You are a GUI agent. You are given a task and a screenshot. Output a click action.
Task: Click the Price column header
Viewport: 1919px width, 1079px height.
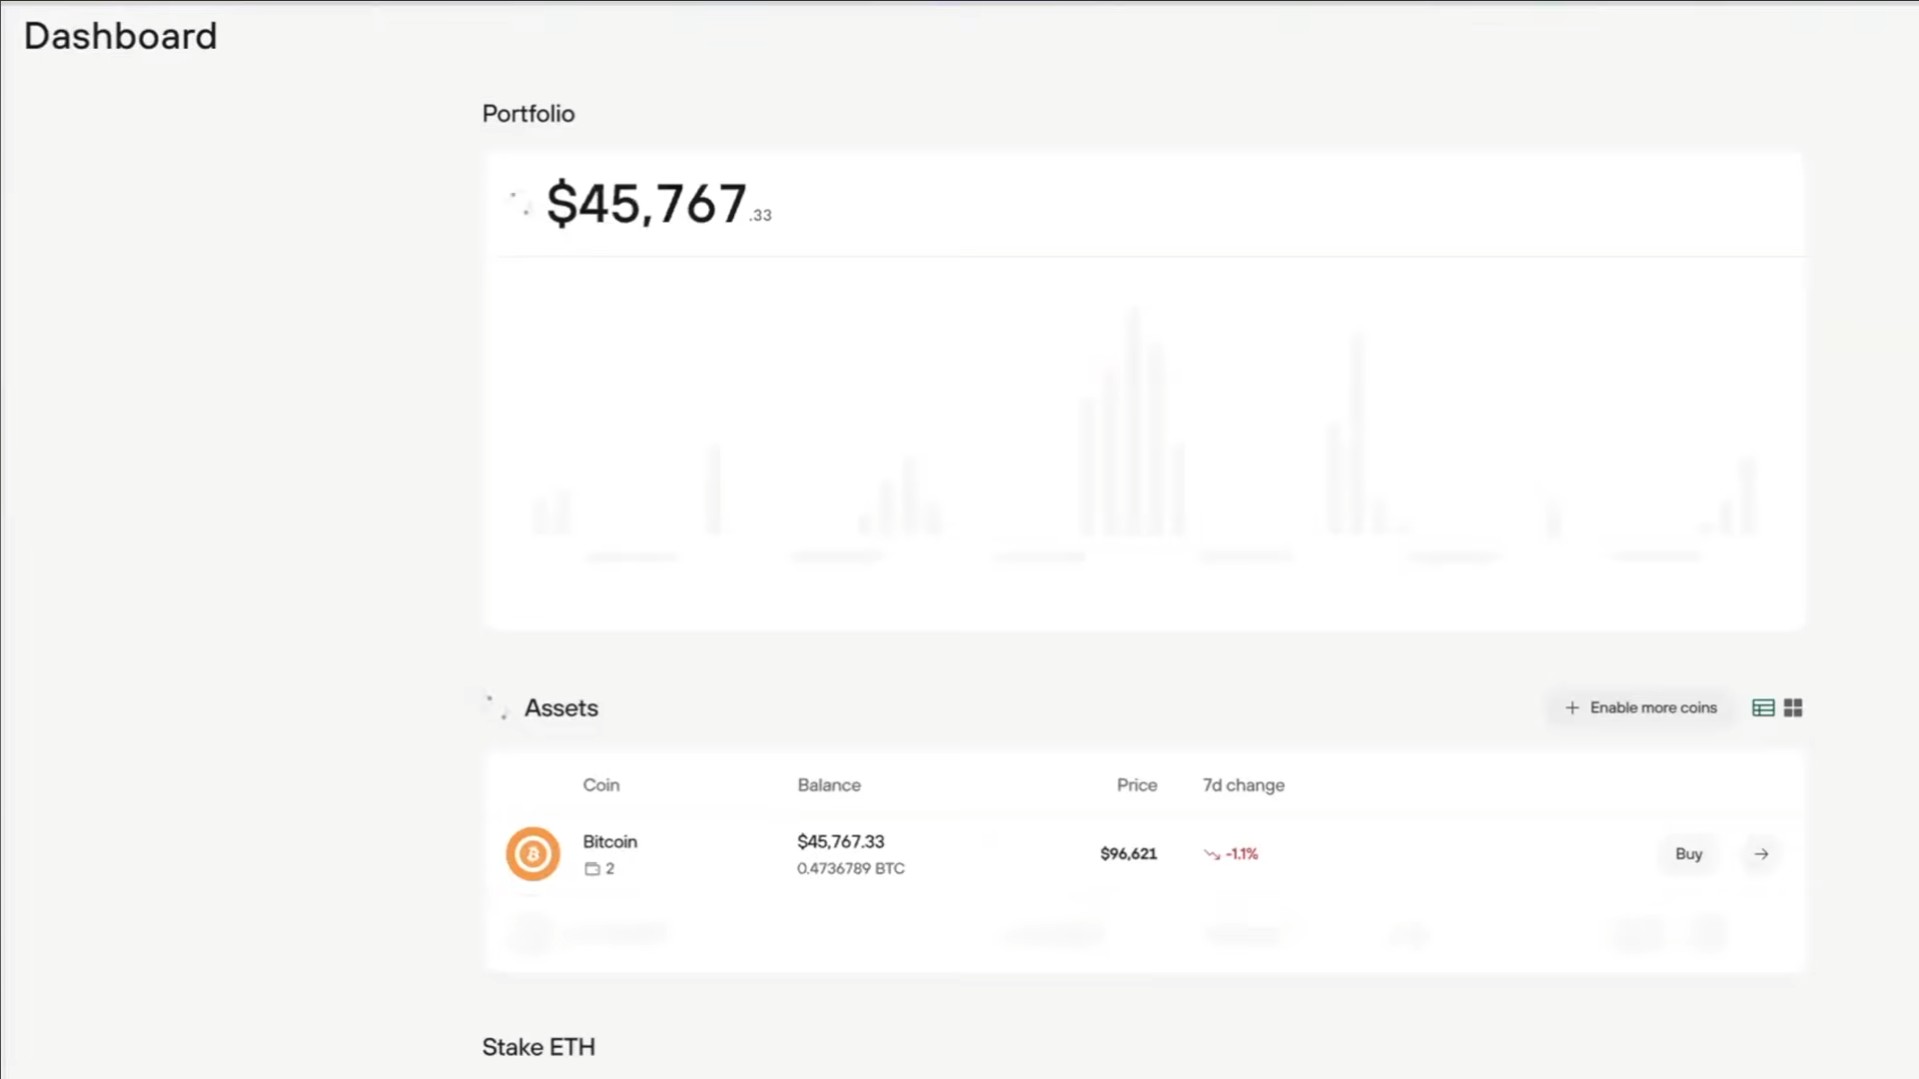[1136, 785]
